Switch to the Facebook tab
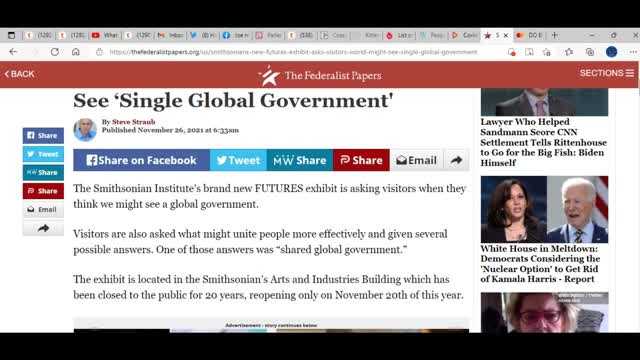This screenshot has height=360, width=640. click(236, 36)
